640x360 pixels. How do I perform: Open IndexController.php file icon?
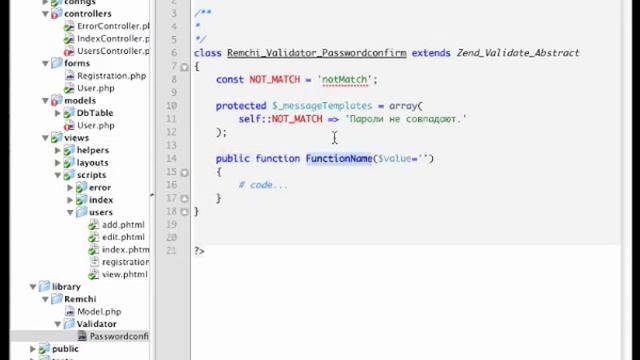click(x=69, y=39)
